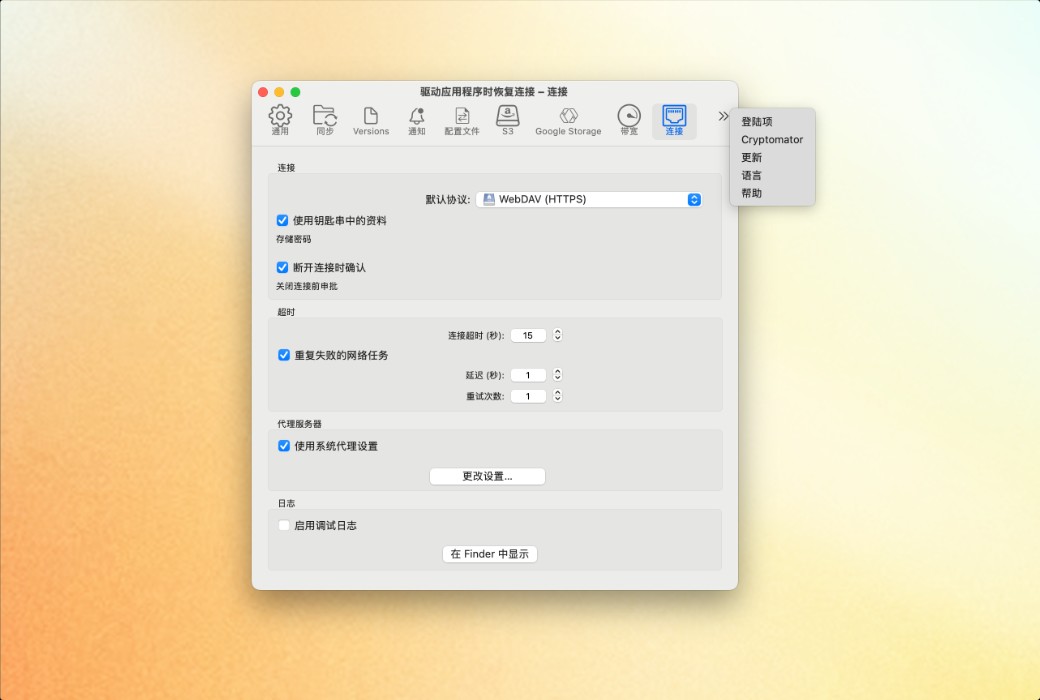Enable the 启用调试日志 checkbox

tap(283, 525)
